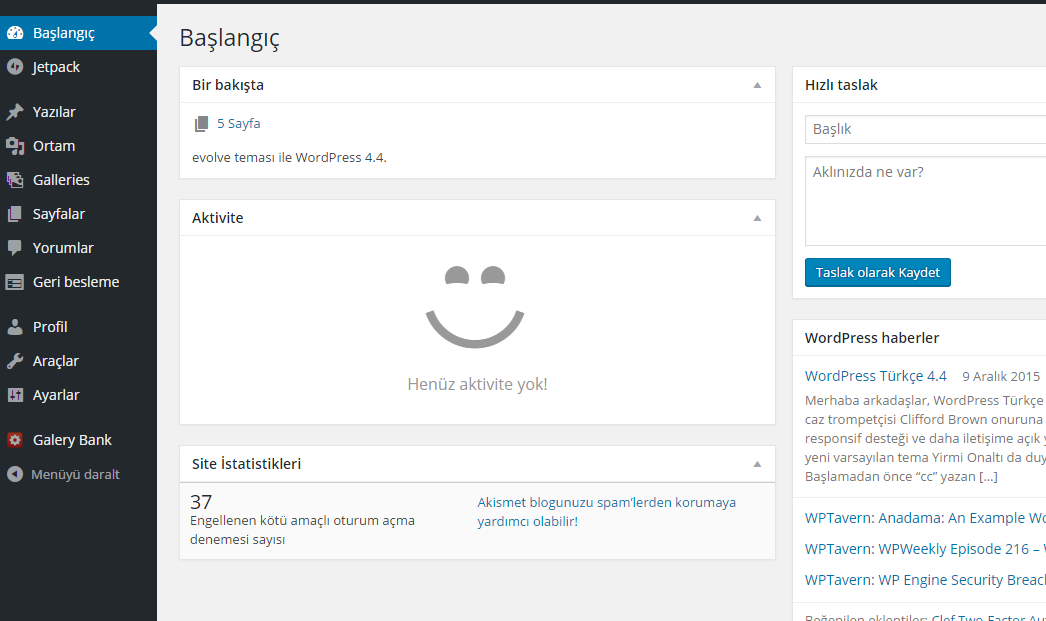Click the Başlangıç dashboard gauge icon
The image size is (1046, 621).
15,33
